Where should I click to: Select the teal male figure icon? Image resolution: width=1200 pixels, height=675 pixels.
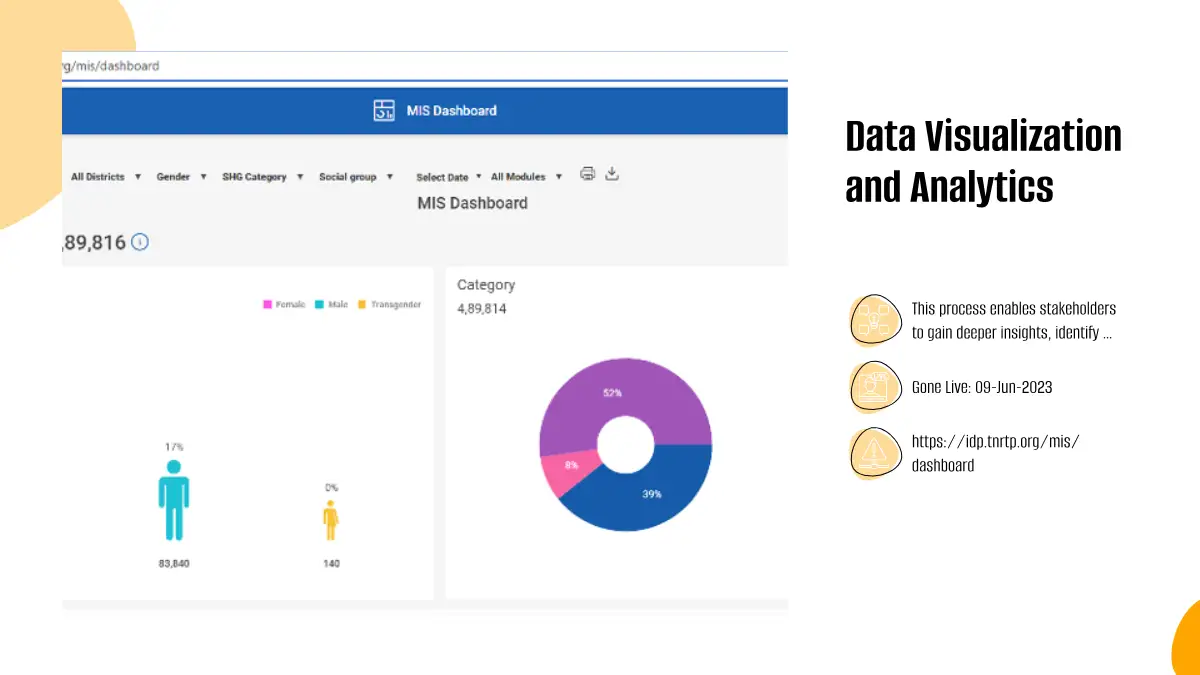point(173,500)
